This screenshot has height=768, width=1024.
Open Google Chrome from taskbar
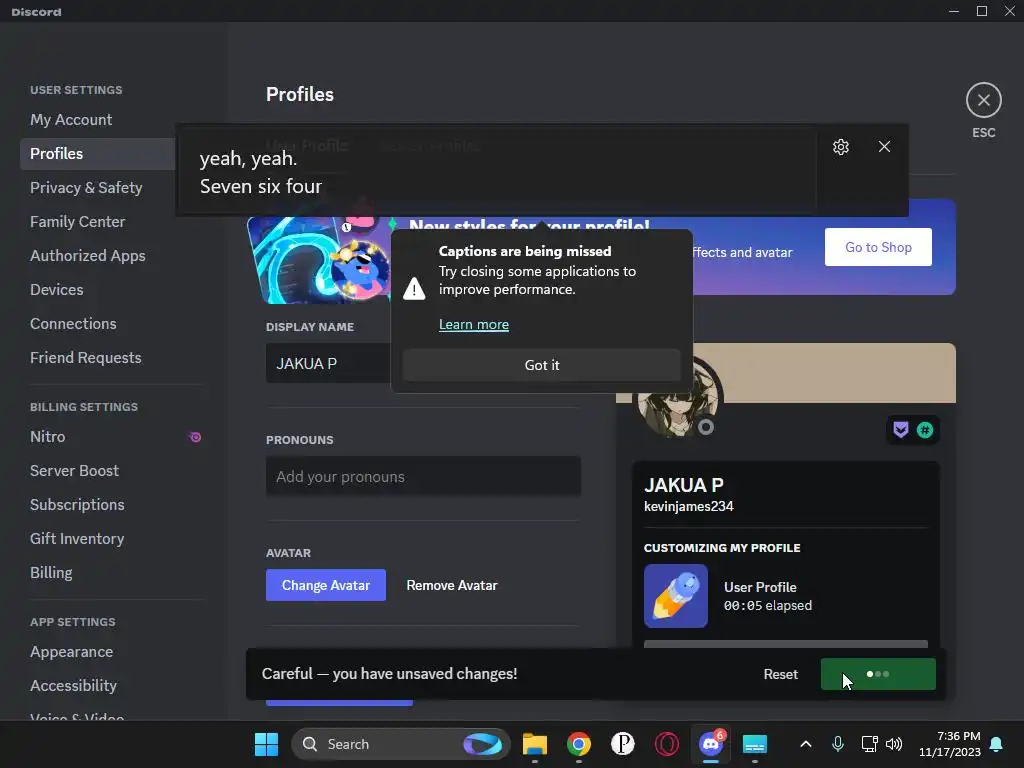(579, 744)
